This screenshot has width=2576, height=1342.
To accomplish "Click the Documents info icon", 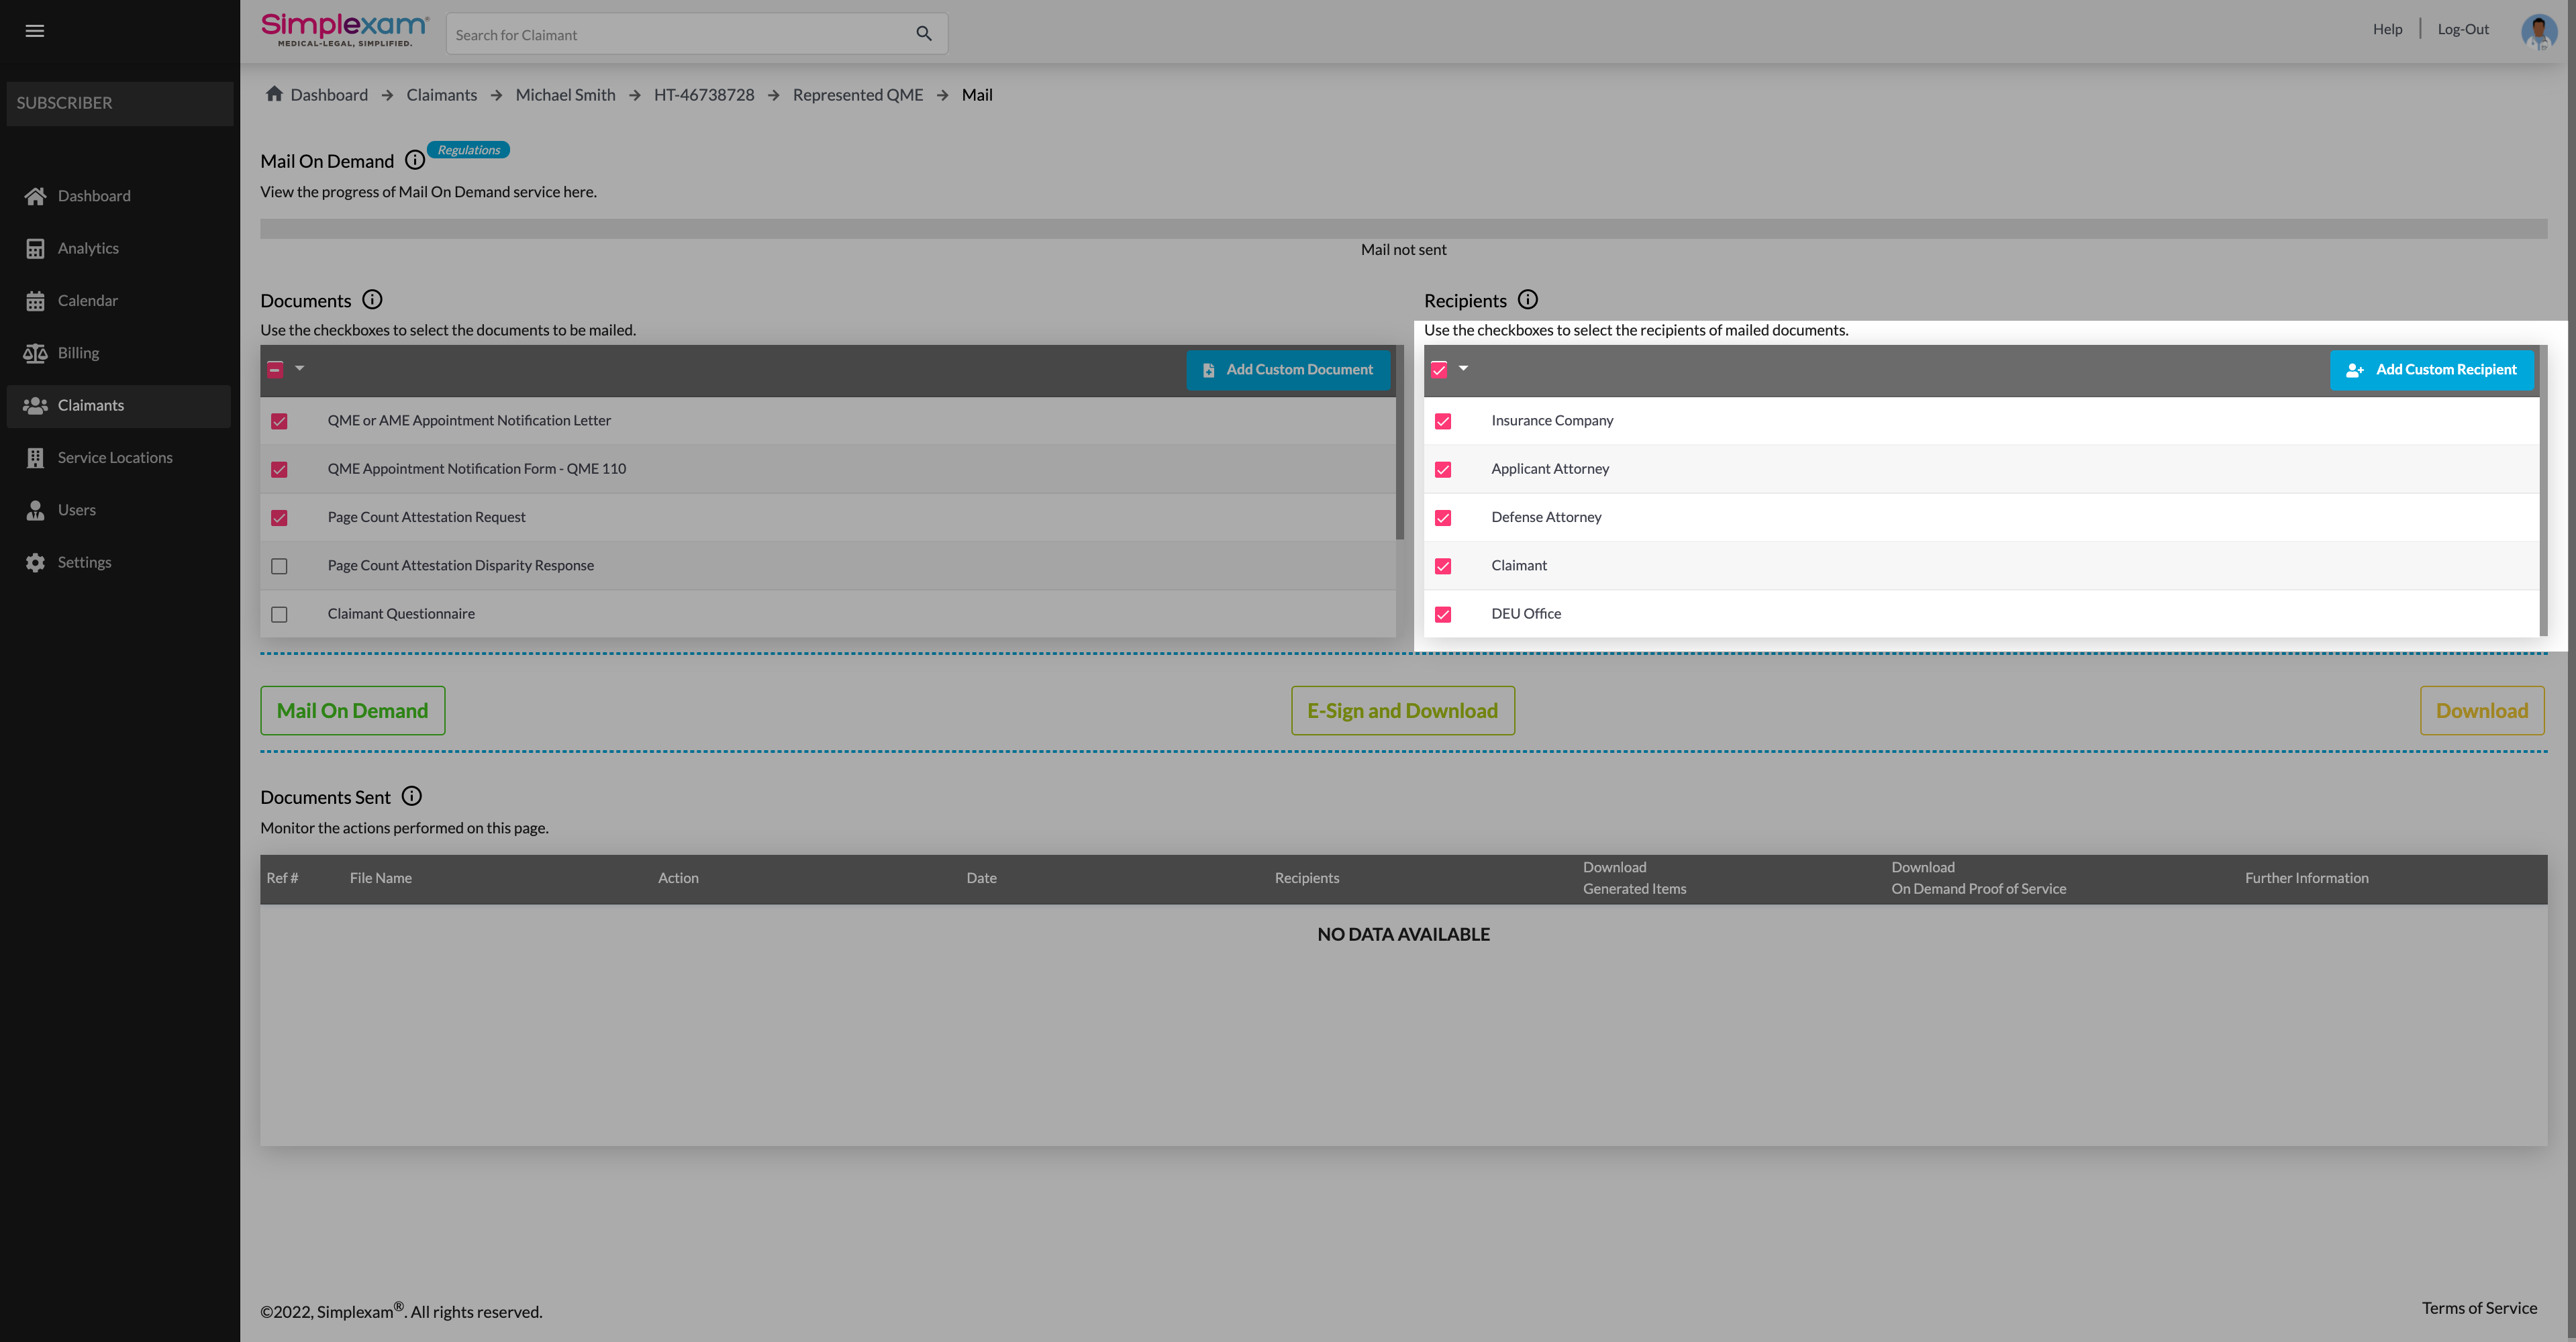I will coord(372,299).
